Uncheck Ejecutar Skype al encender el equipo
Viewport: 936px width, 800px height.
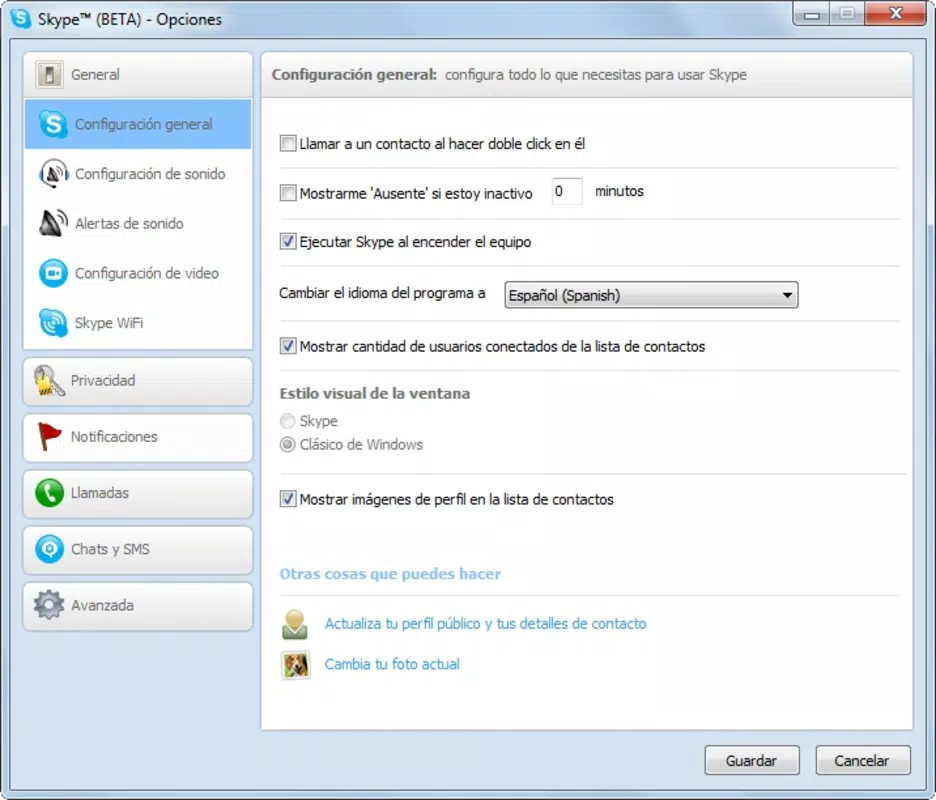pyautogui.click(x=288, y=241)
